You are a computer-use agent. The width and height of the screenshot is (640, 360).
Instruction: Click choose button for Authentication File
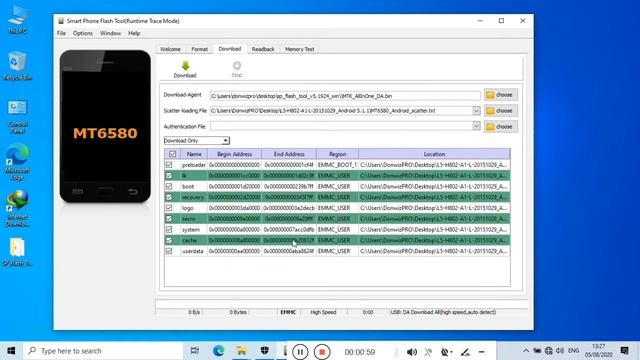point(501,127)
